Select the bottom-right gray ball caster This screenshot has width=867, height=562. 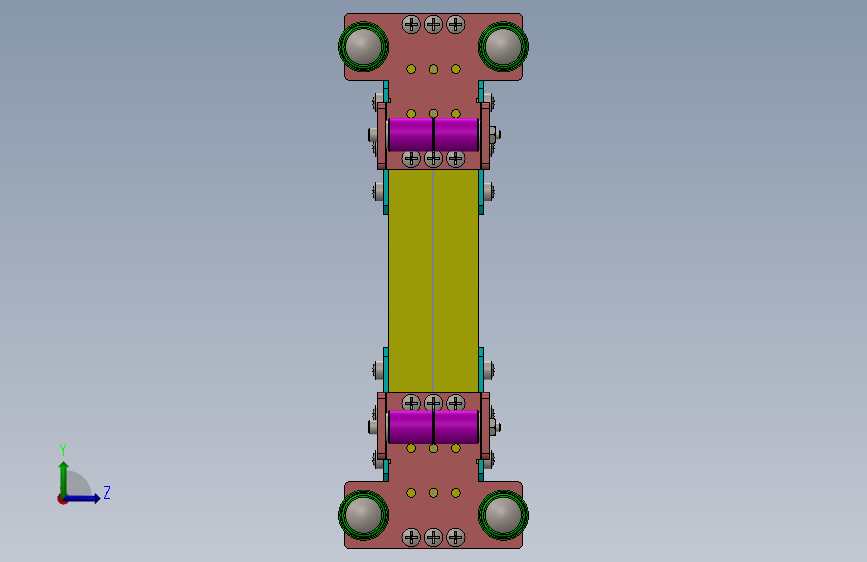[503, 515]
